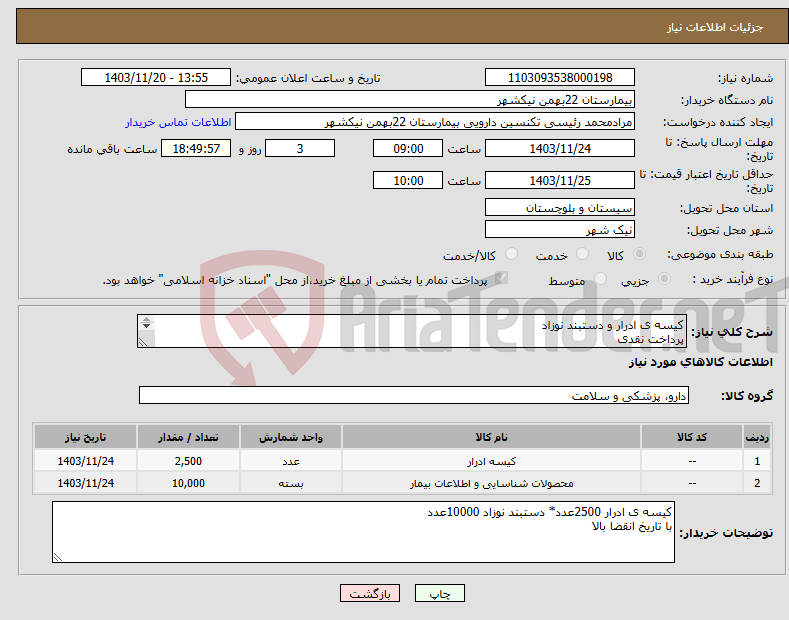Click the توضیحات خریدار text area
789x620 pixels.
coord(363,532)
